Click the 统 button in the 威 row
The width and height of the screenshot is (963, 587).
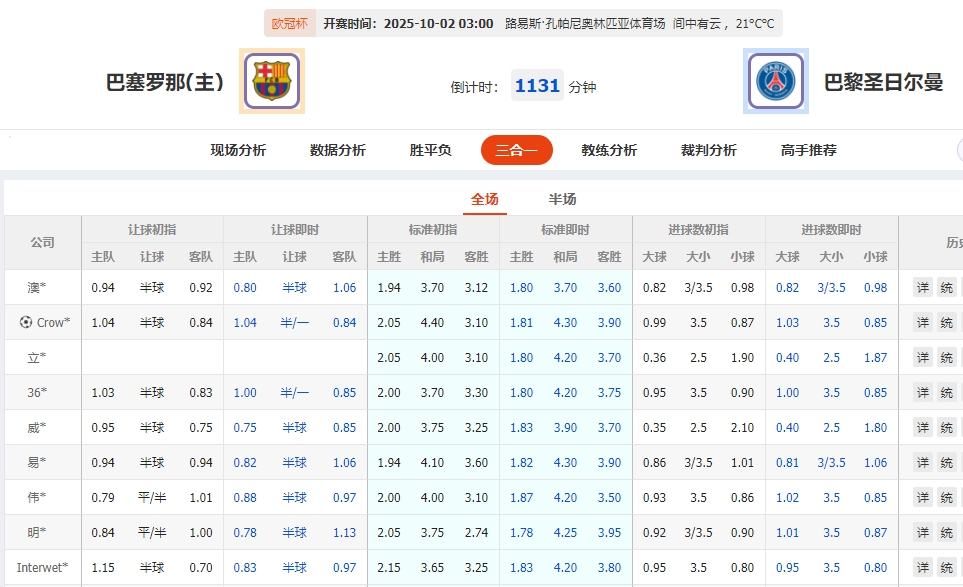pos(946,427)
